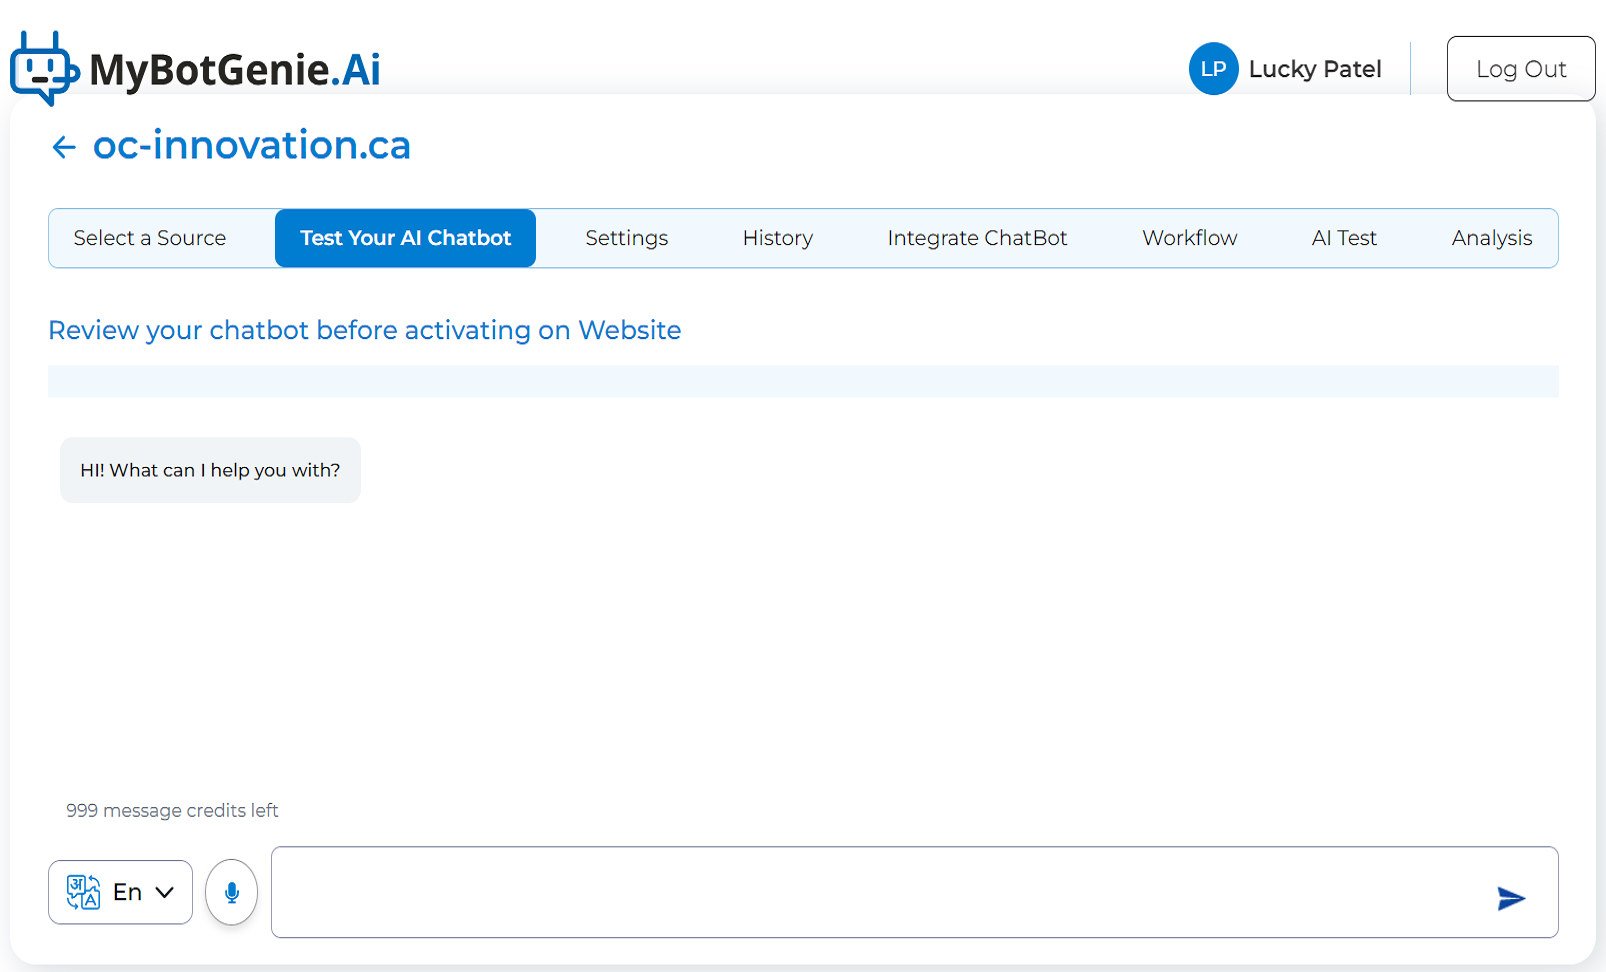Open the Settings tab
Viewport: 1606px width, 972px height.
[x=626, y=238]
